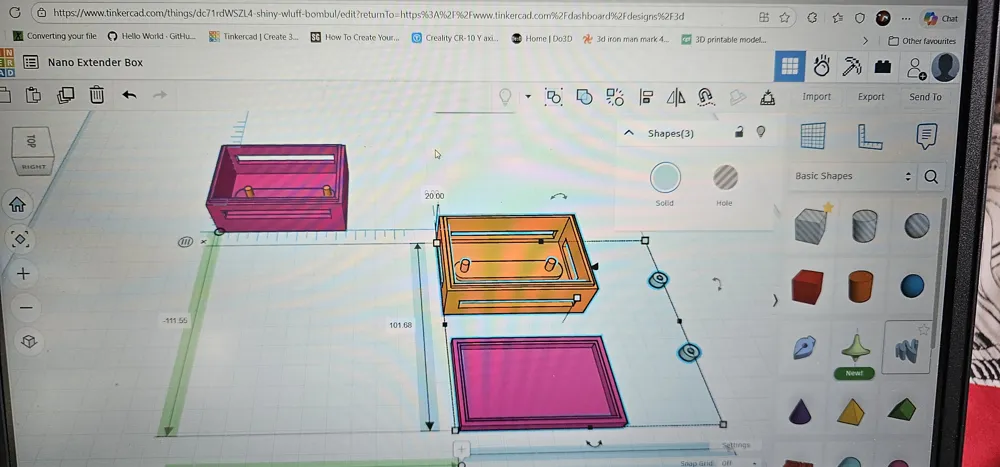The height and width of the screenshot is (467, 1000).
Task: Select the Solid color swatch
Action: (x=665, y=179)
